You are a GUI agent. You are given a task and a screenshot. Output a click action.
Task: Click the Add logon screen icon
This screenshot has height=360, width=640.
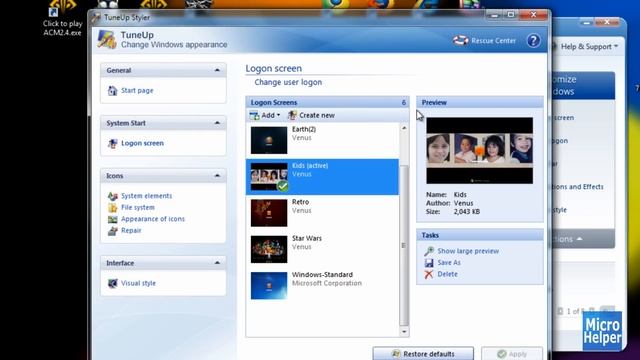(254, 116)
